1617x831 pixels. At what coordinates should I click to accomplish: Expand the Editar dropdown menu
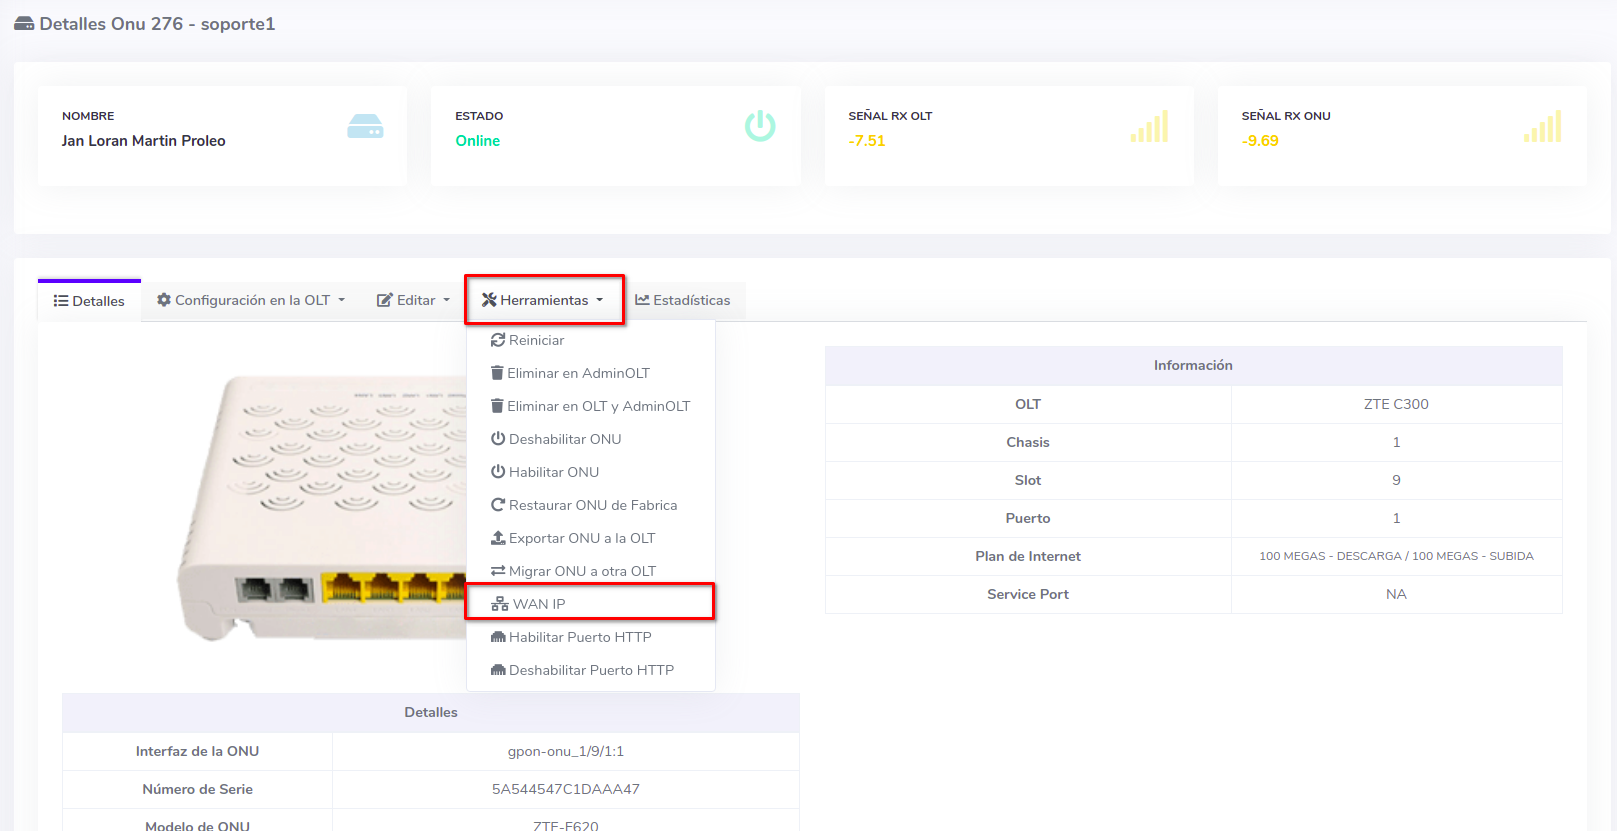413,300
